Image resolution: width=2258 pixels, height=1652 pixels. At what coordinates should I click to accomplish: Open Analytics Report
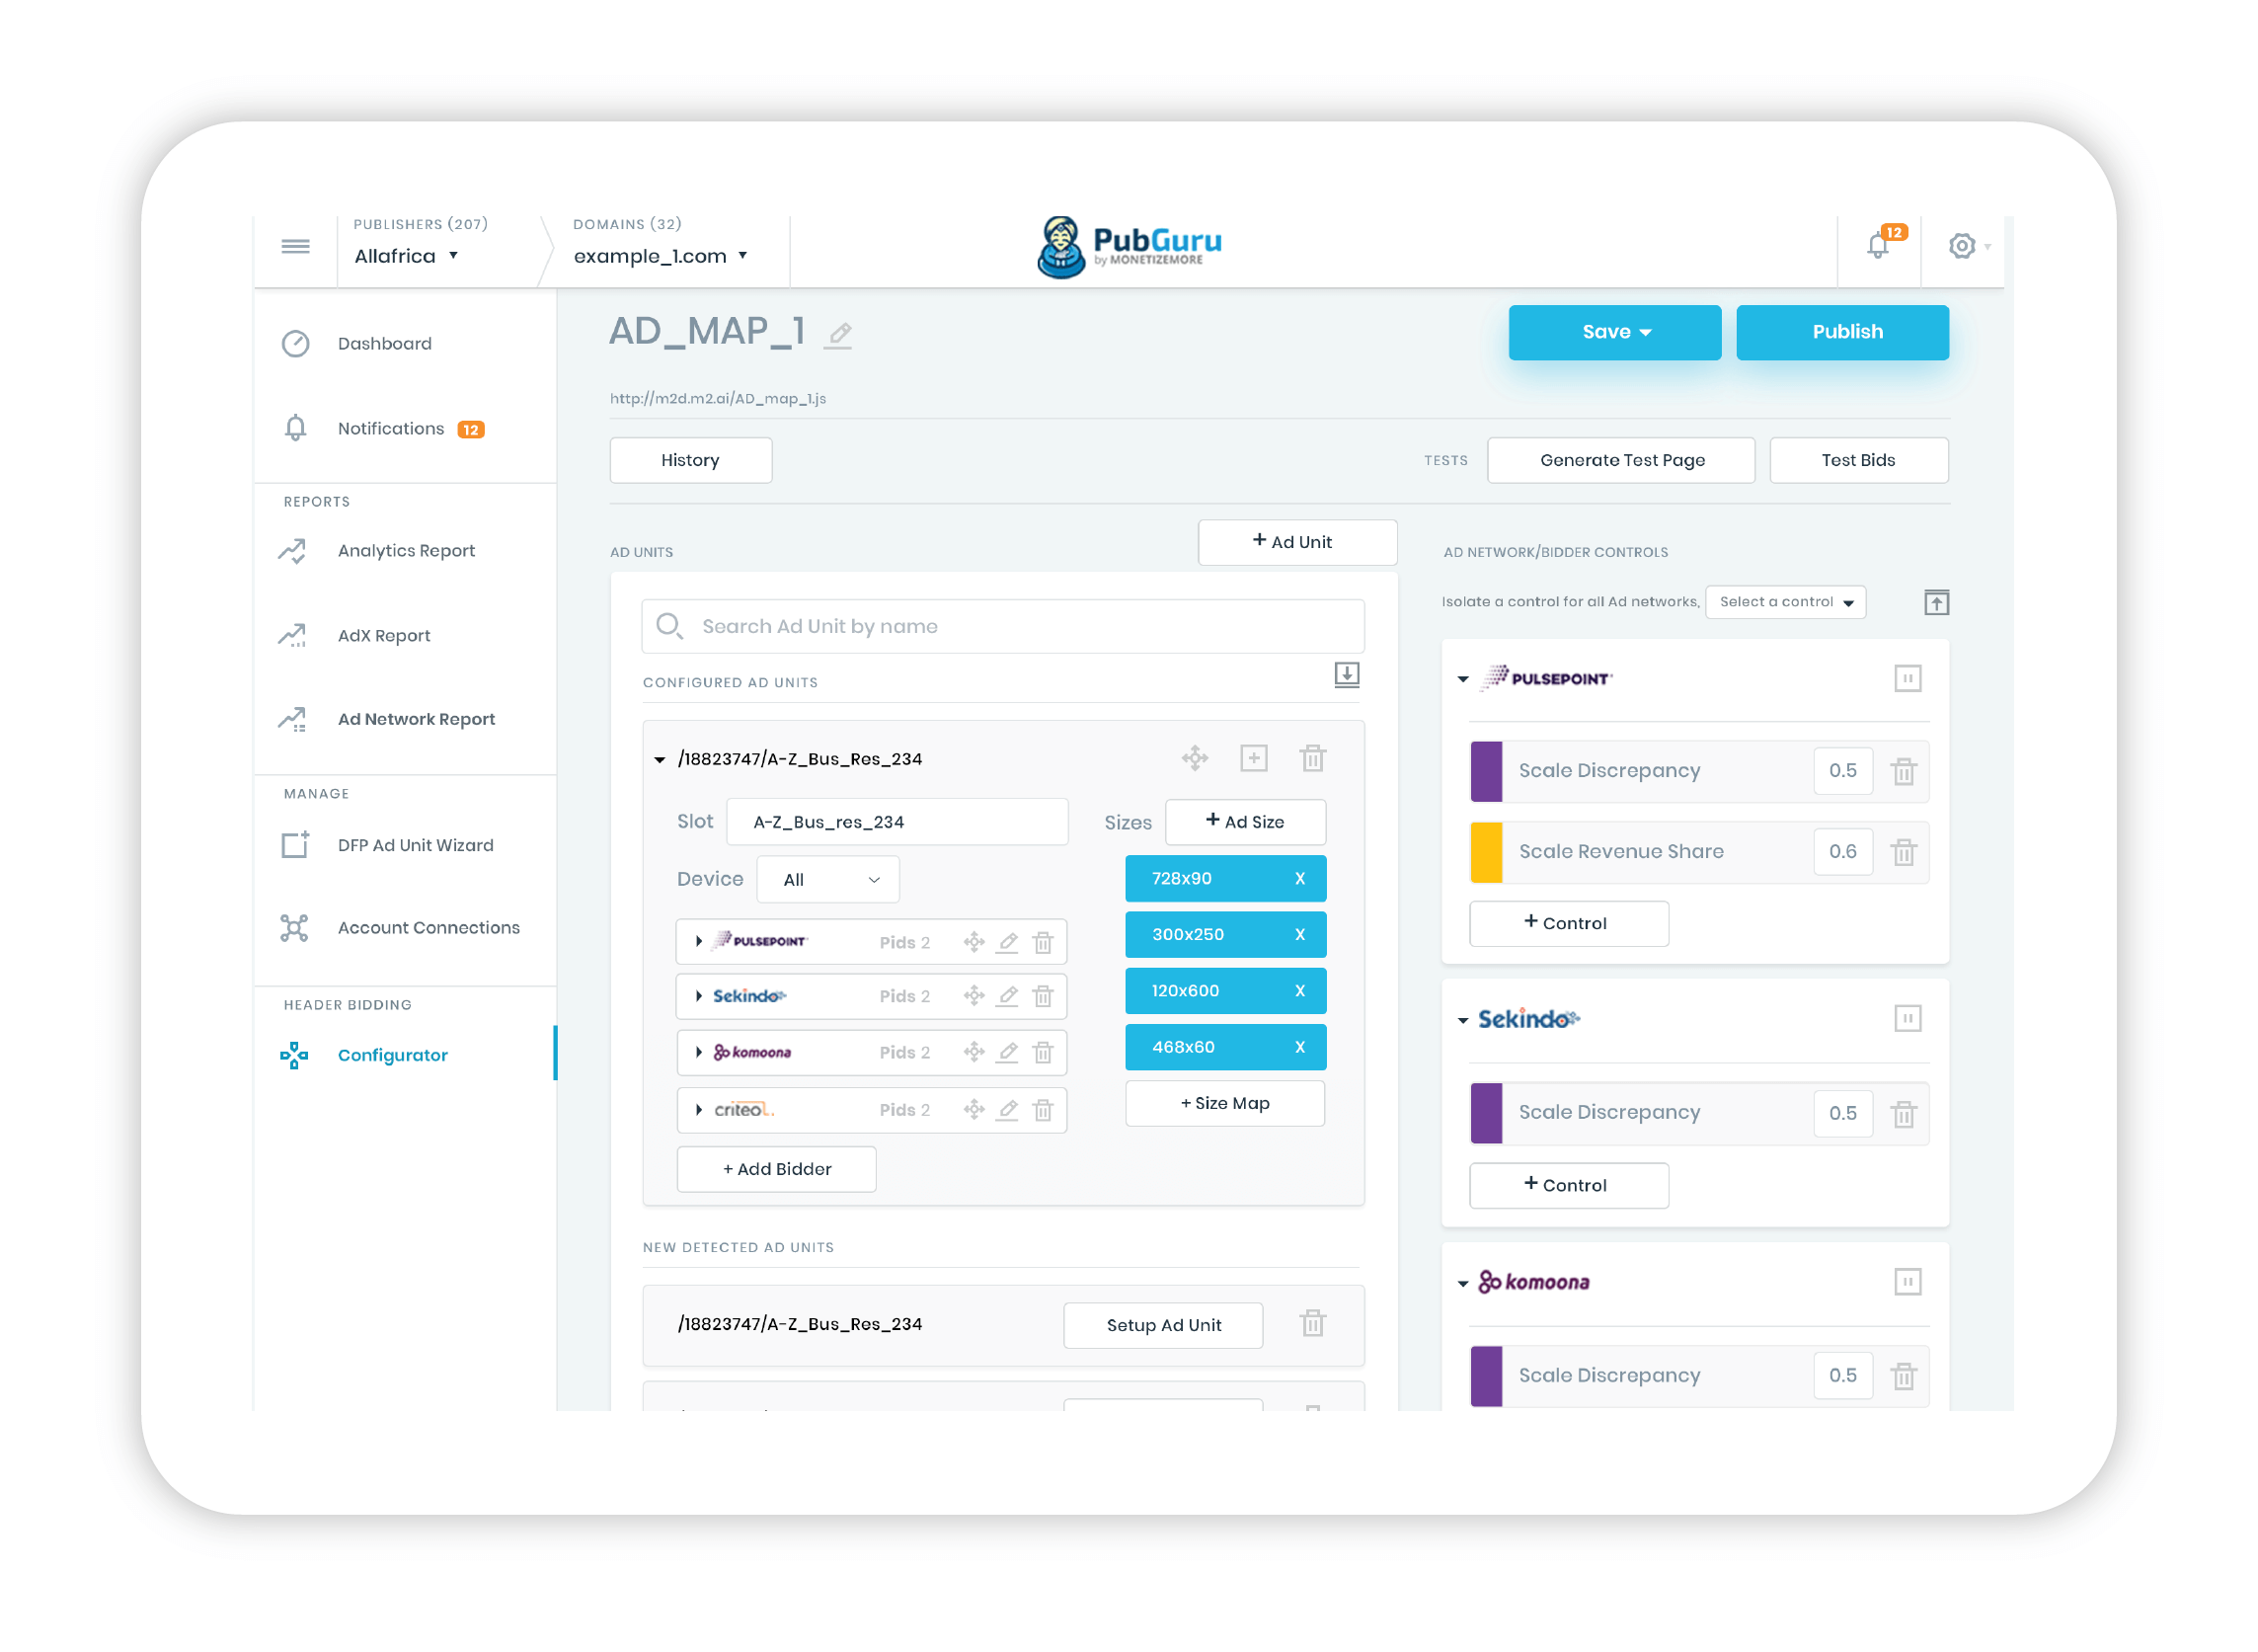click(x=405, y=551)
